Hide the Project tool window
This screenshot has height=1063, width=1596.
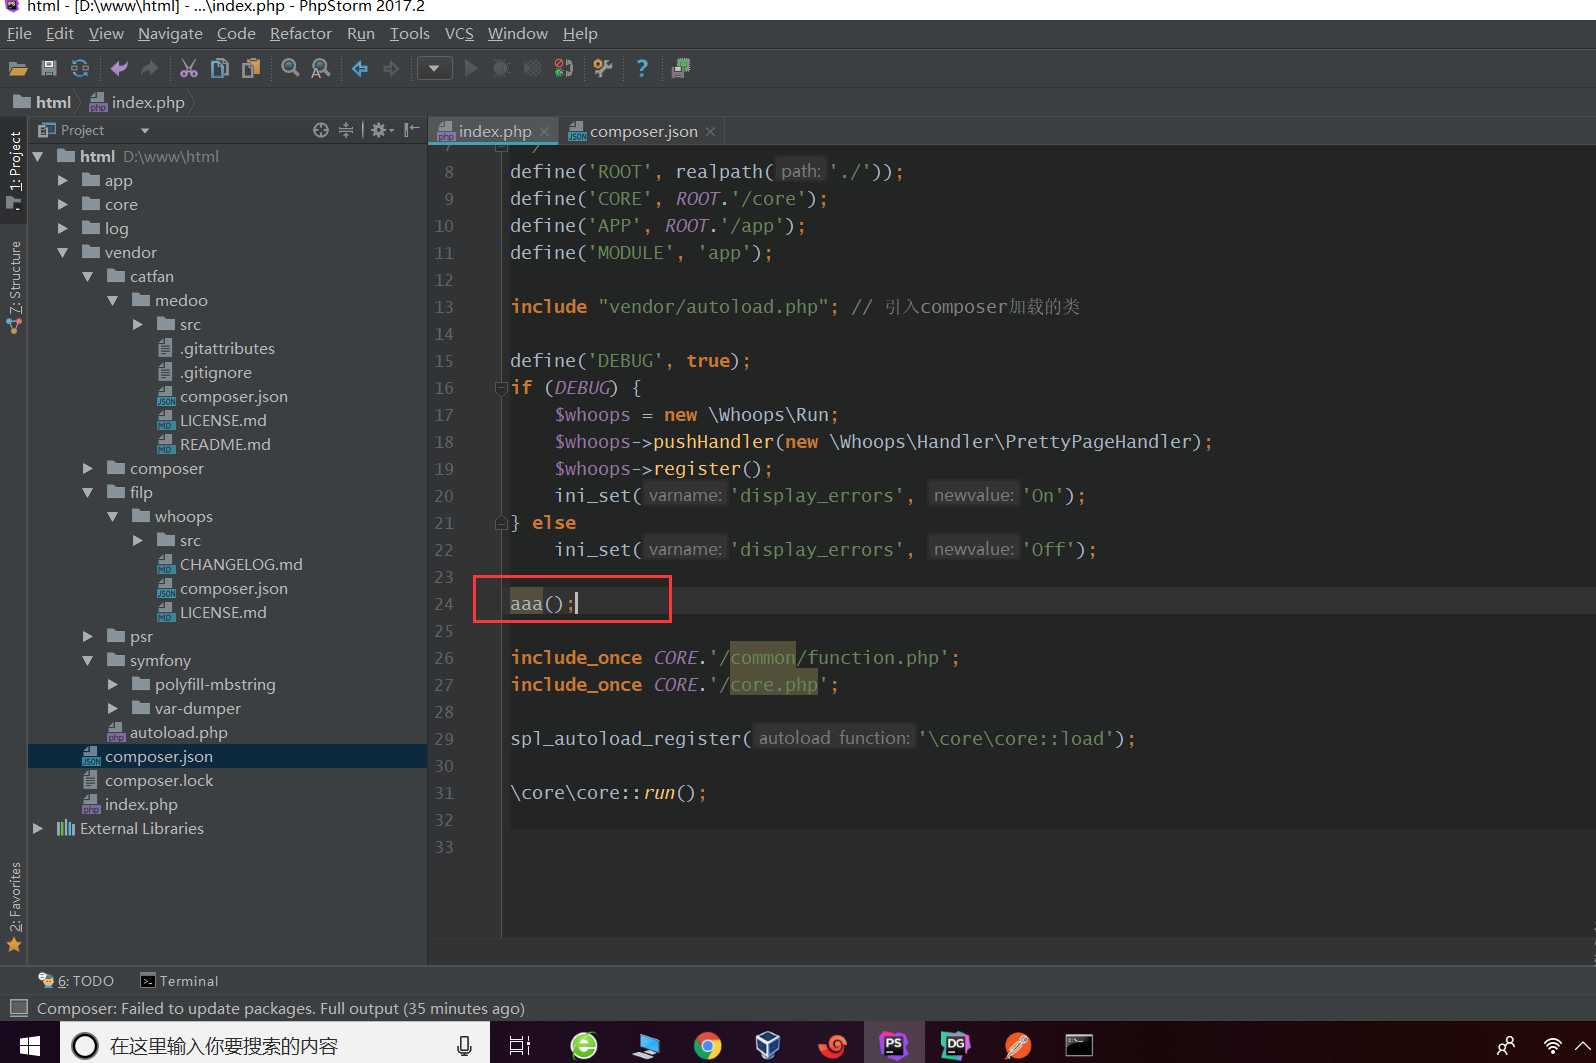click(411, 130)
